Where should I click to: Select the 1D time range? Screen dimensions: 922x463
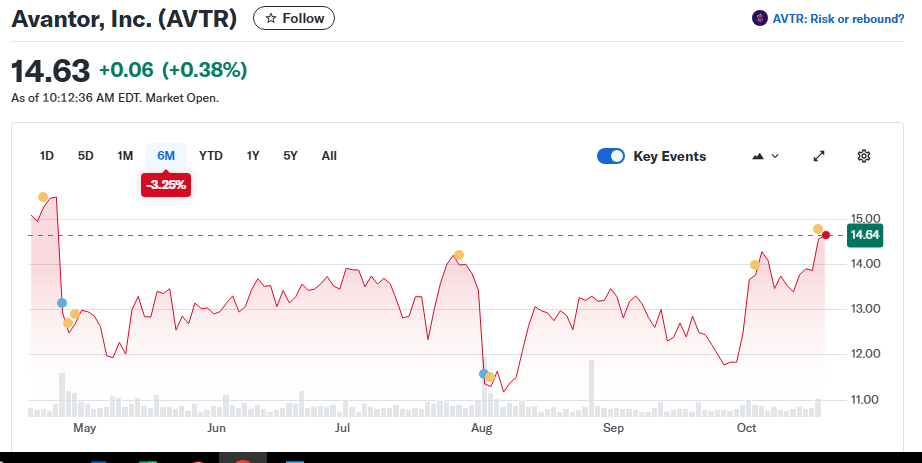pos(47,156)
